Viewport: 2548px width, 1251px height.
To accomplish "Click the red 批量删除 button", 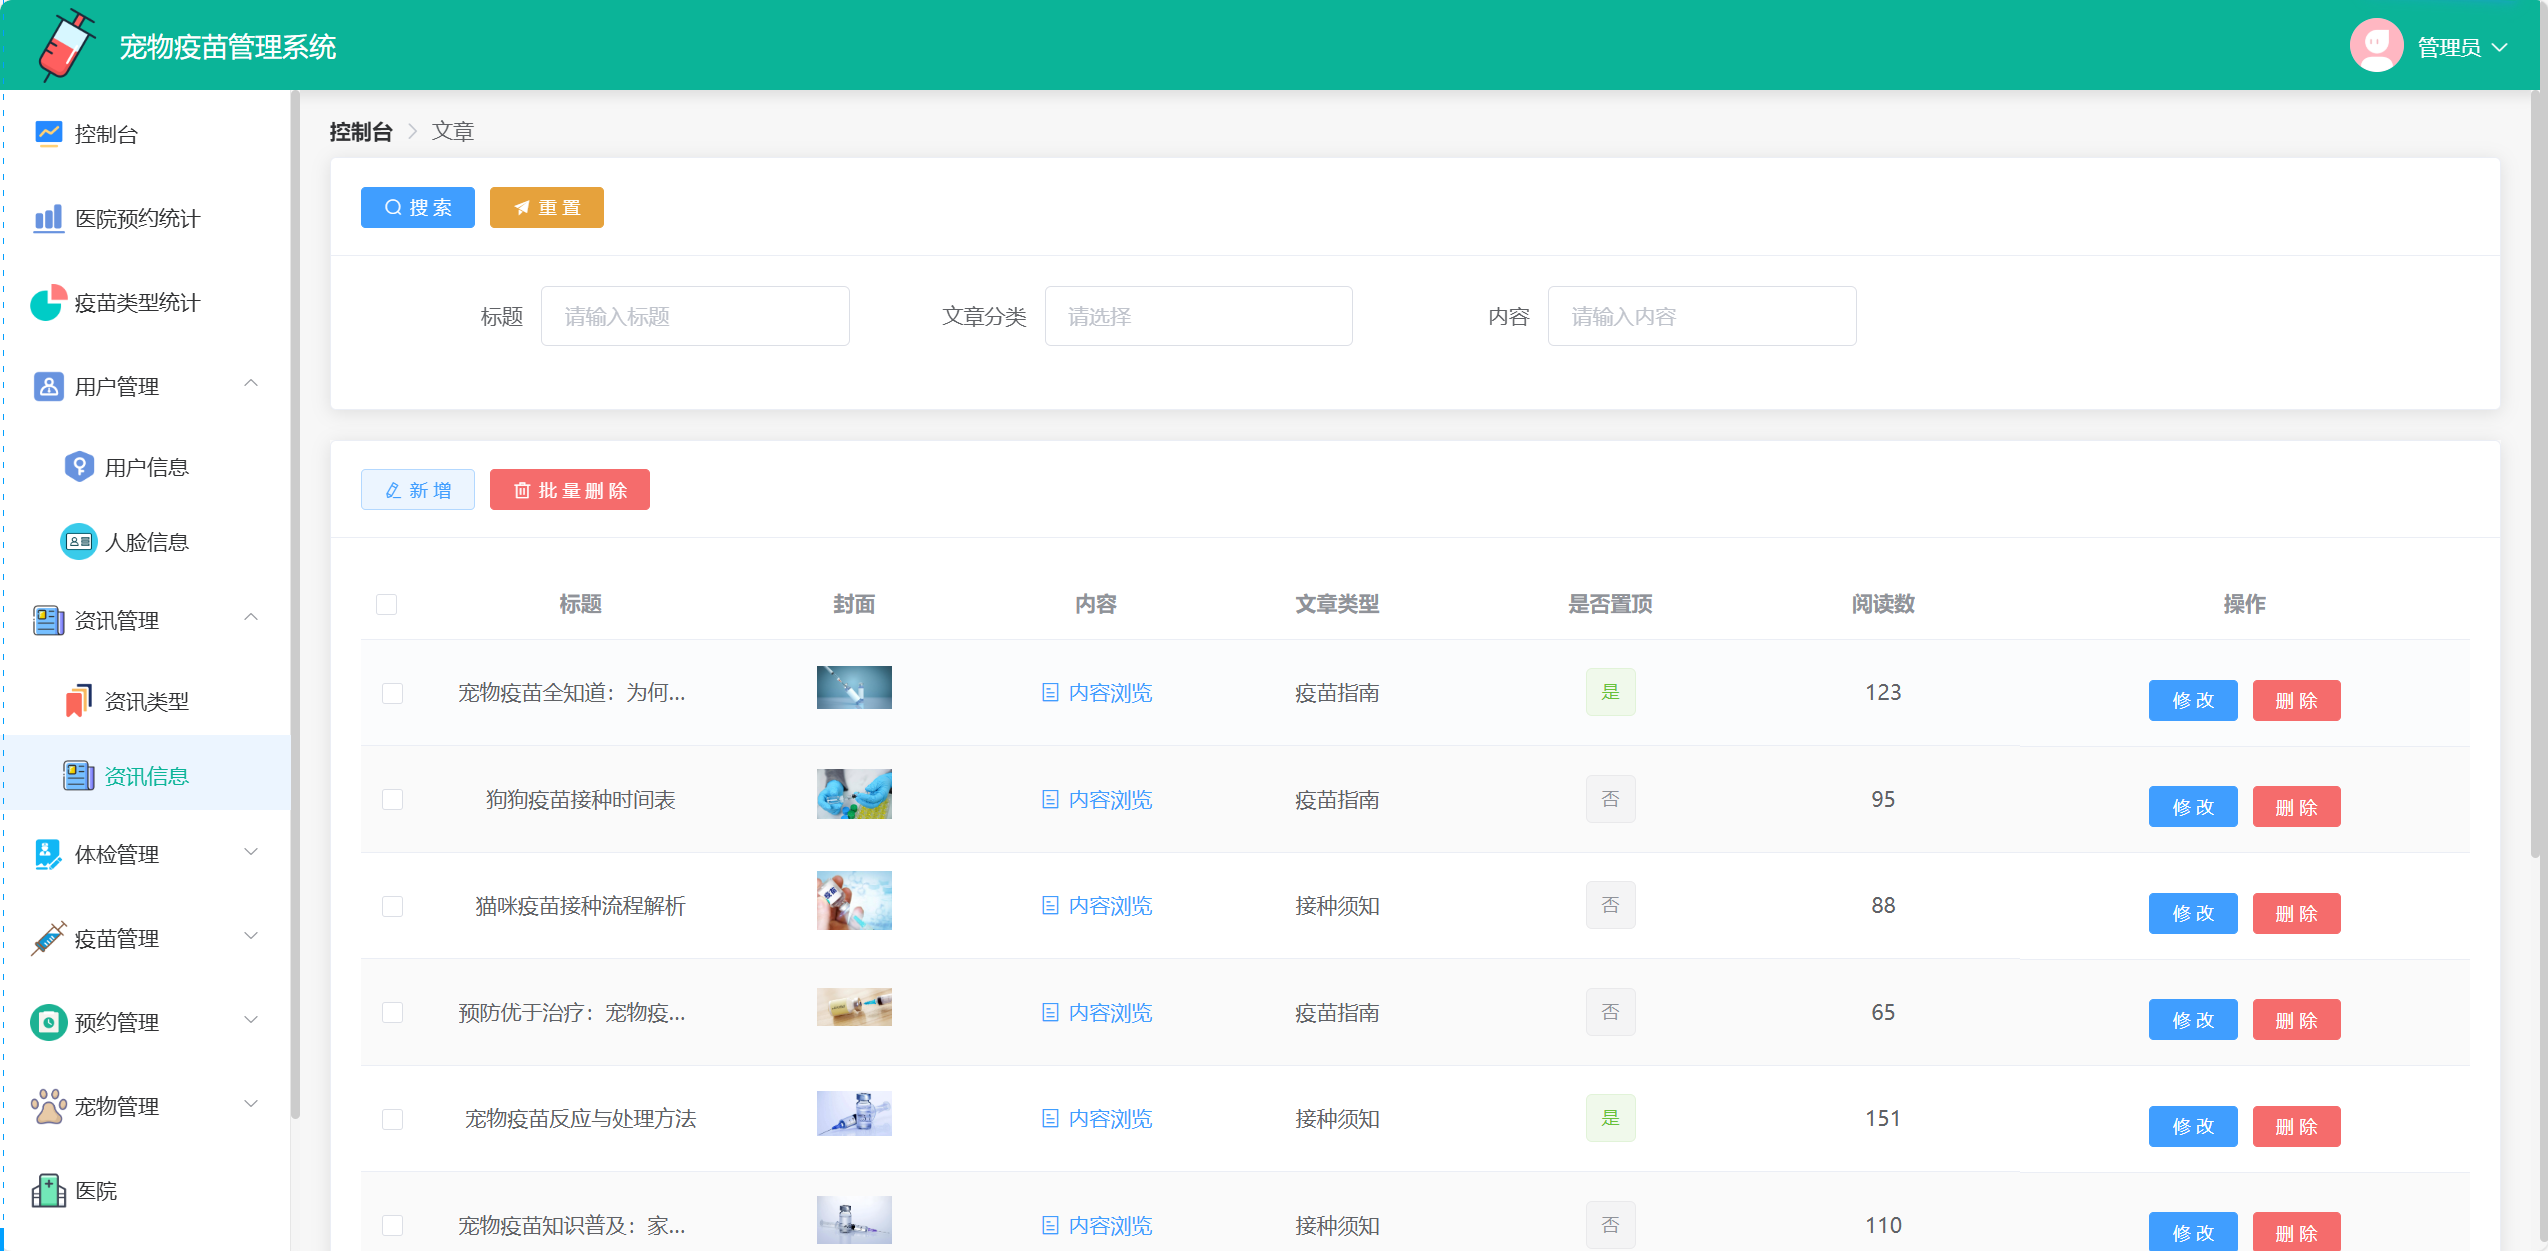I will (x=570, y=490).
